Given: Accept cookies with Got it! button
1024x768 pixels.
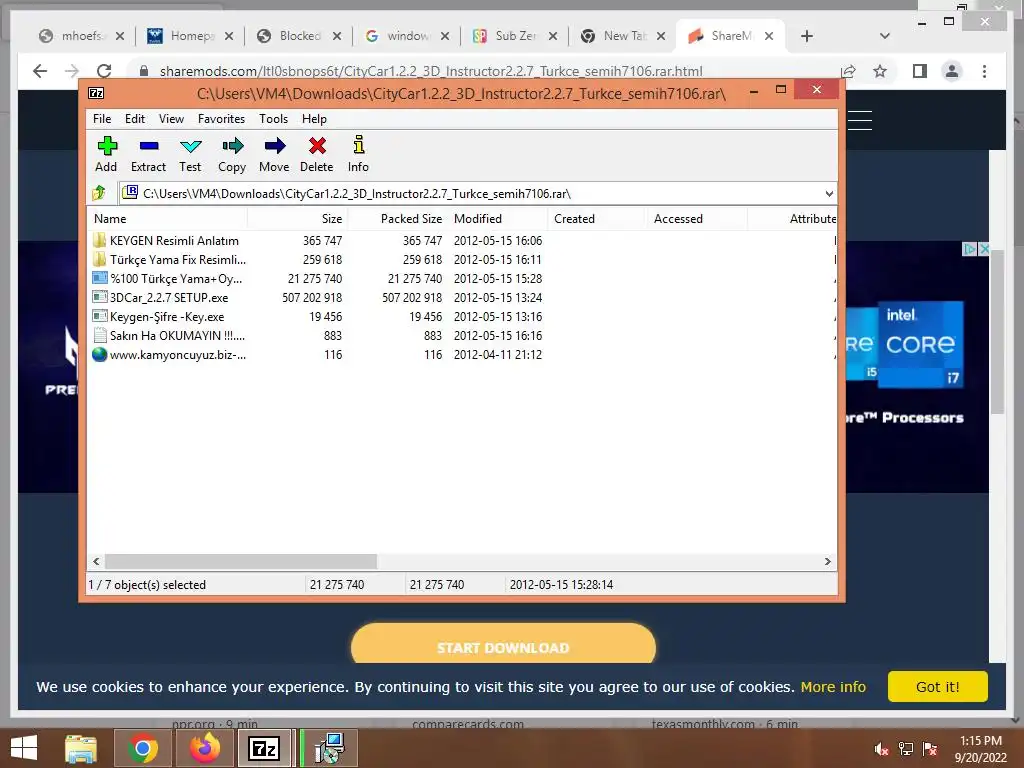Looking at the screenshot, I should pyautogui.click(x=937, y=686).
